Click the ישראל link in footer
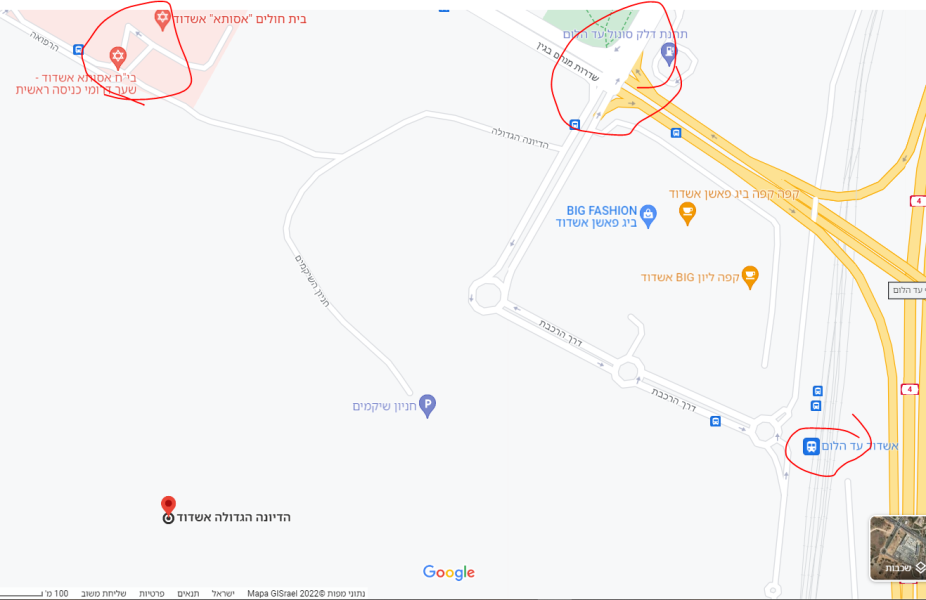Viewport: 926px width, 600px height. (x=223, y=594)
